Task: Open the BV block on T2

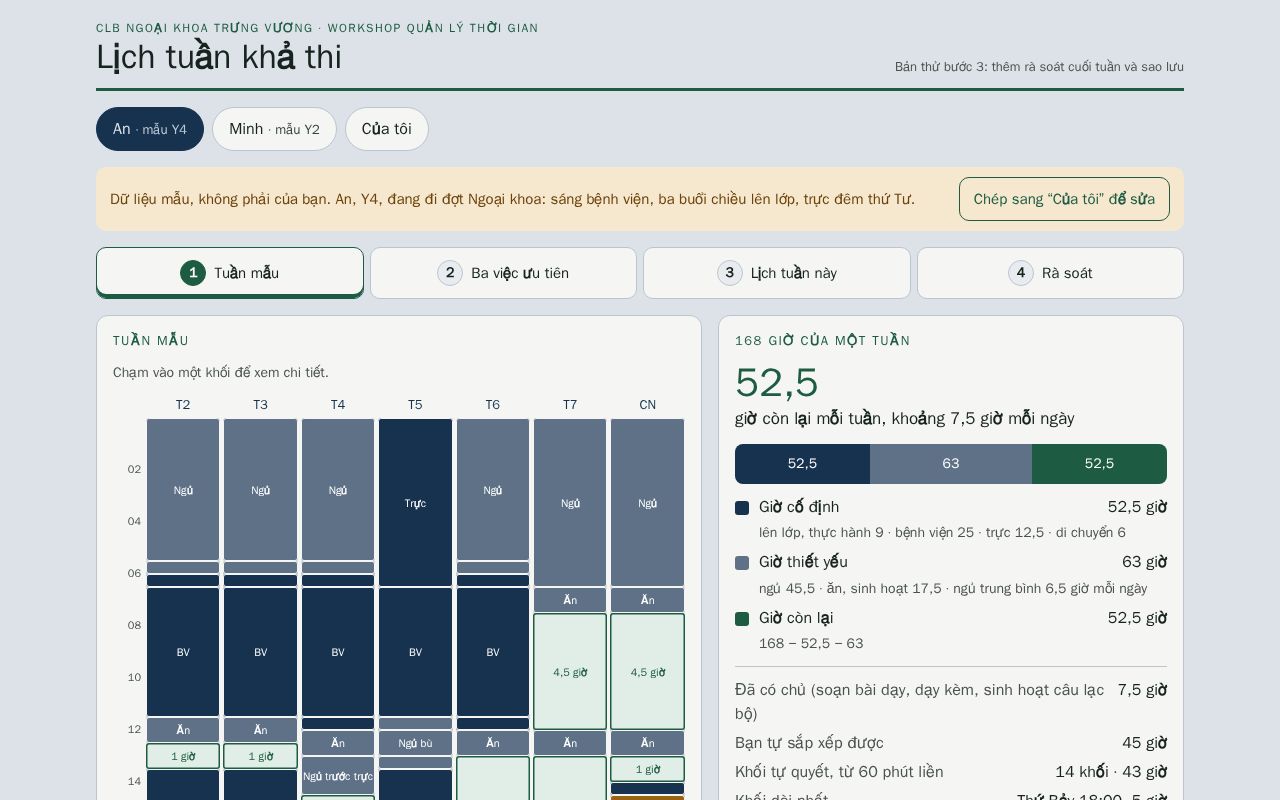Action: (183, 652)
